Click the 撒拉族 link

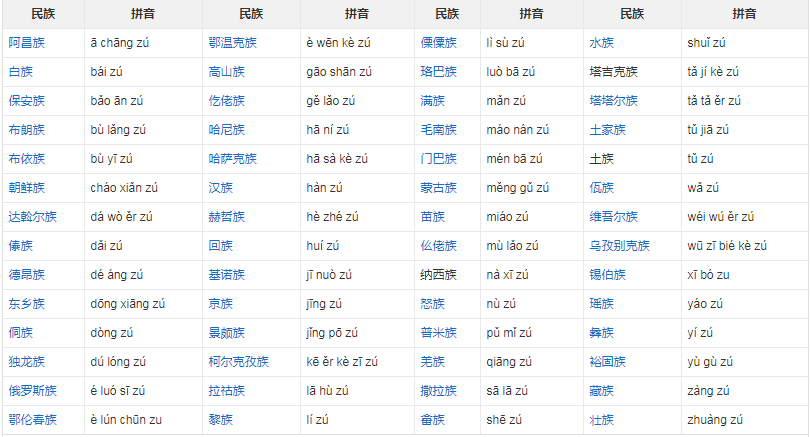click(439, 391)
